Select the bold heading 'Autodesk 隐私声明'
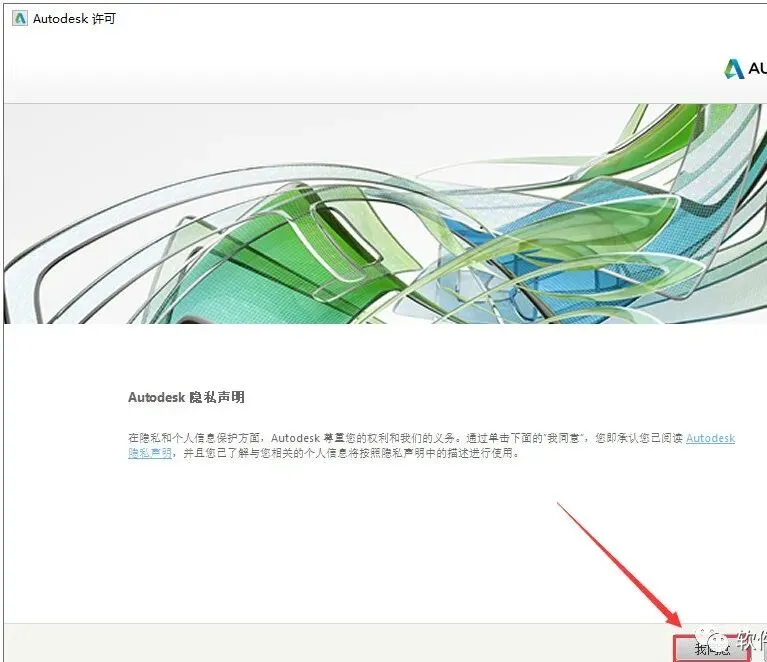 point(186,397)
